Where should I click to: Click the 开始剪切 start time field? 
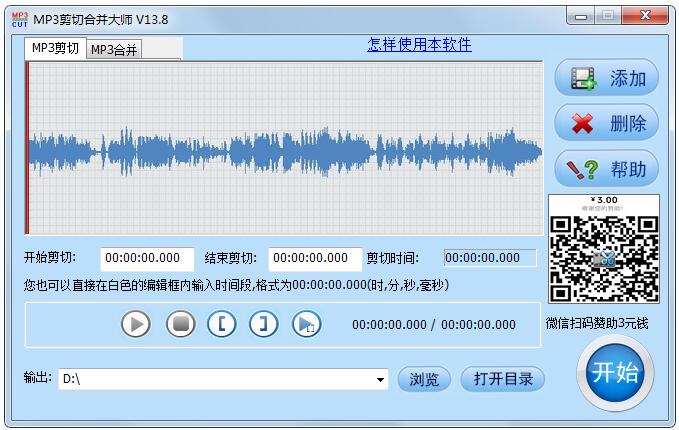pos(147,258)
